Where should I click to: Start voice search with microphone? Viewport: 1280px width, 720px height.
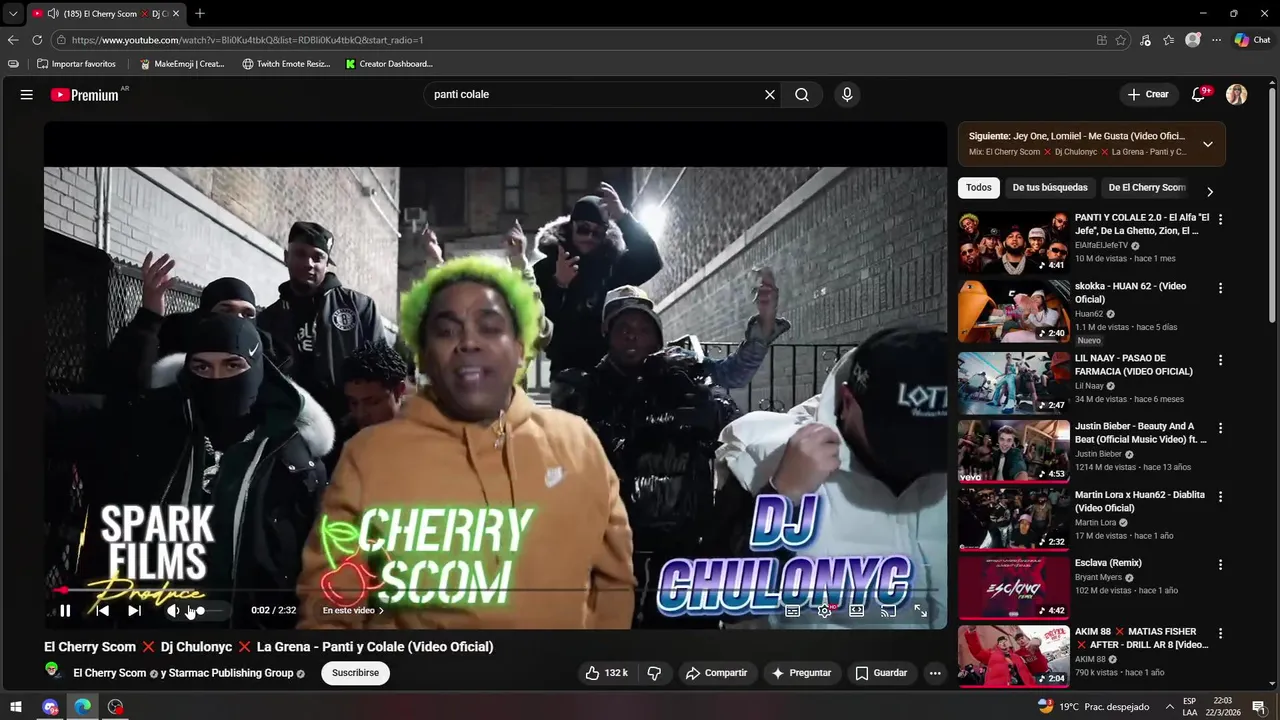847,94
